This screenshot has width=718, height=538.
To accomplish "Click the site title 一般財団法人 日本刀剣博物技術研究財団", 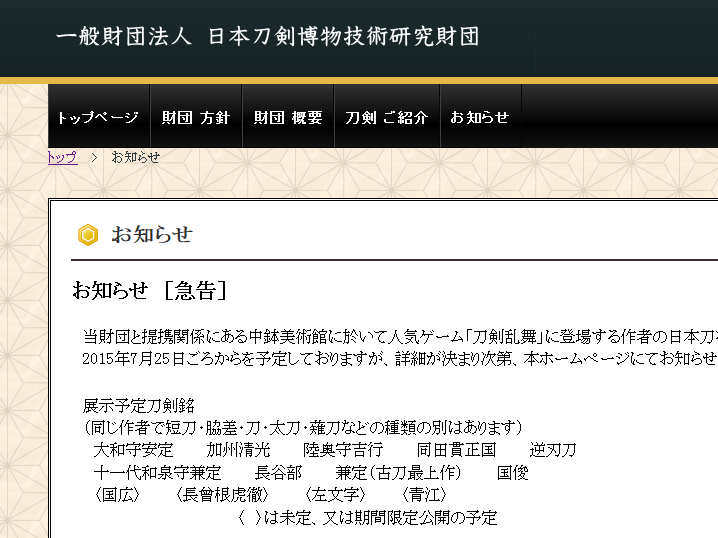I will click(x=267, y=36).
